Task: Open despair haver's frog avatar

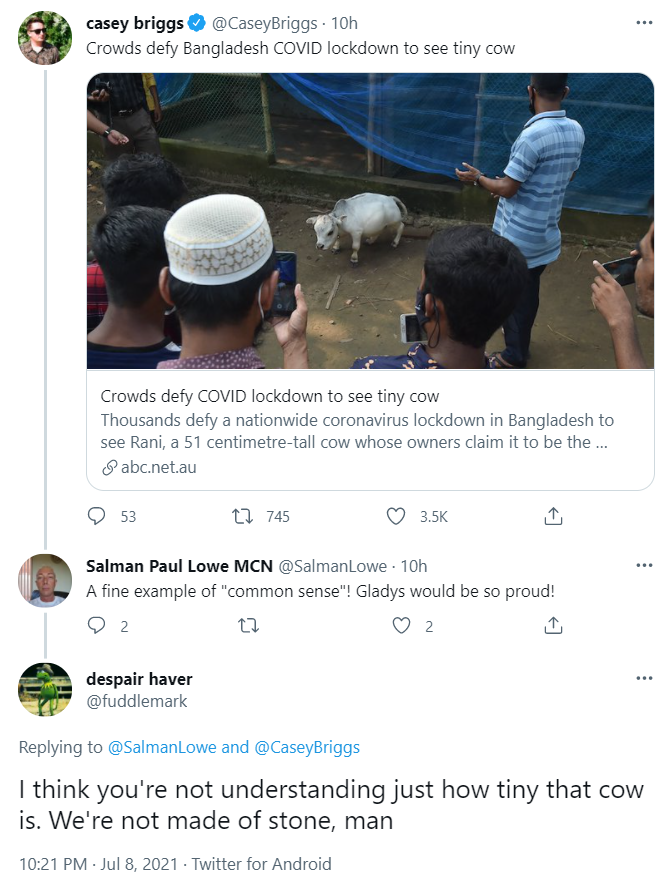Action: point(45,689)
